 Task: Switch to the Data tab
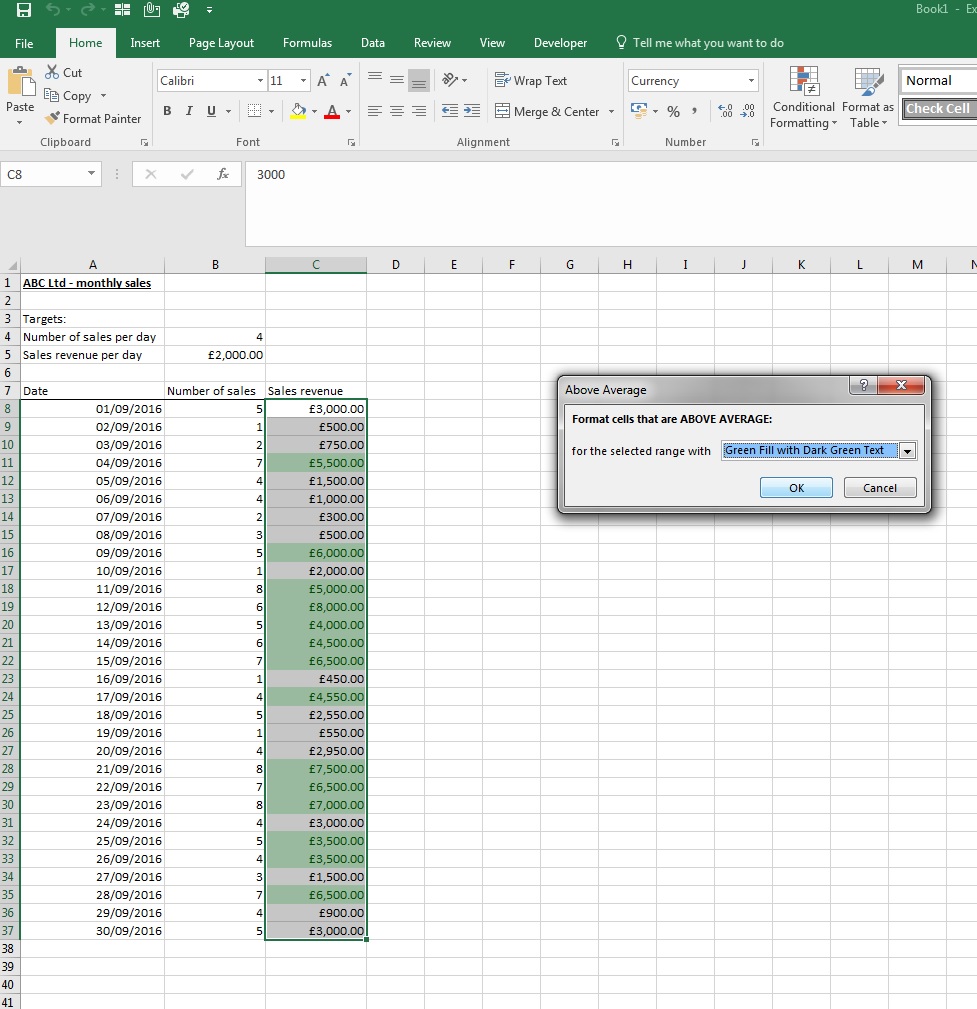373,43
